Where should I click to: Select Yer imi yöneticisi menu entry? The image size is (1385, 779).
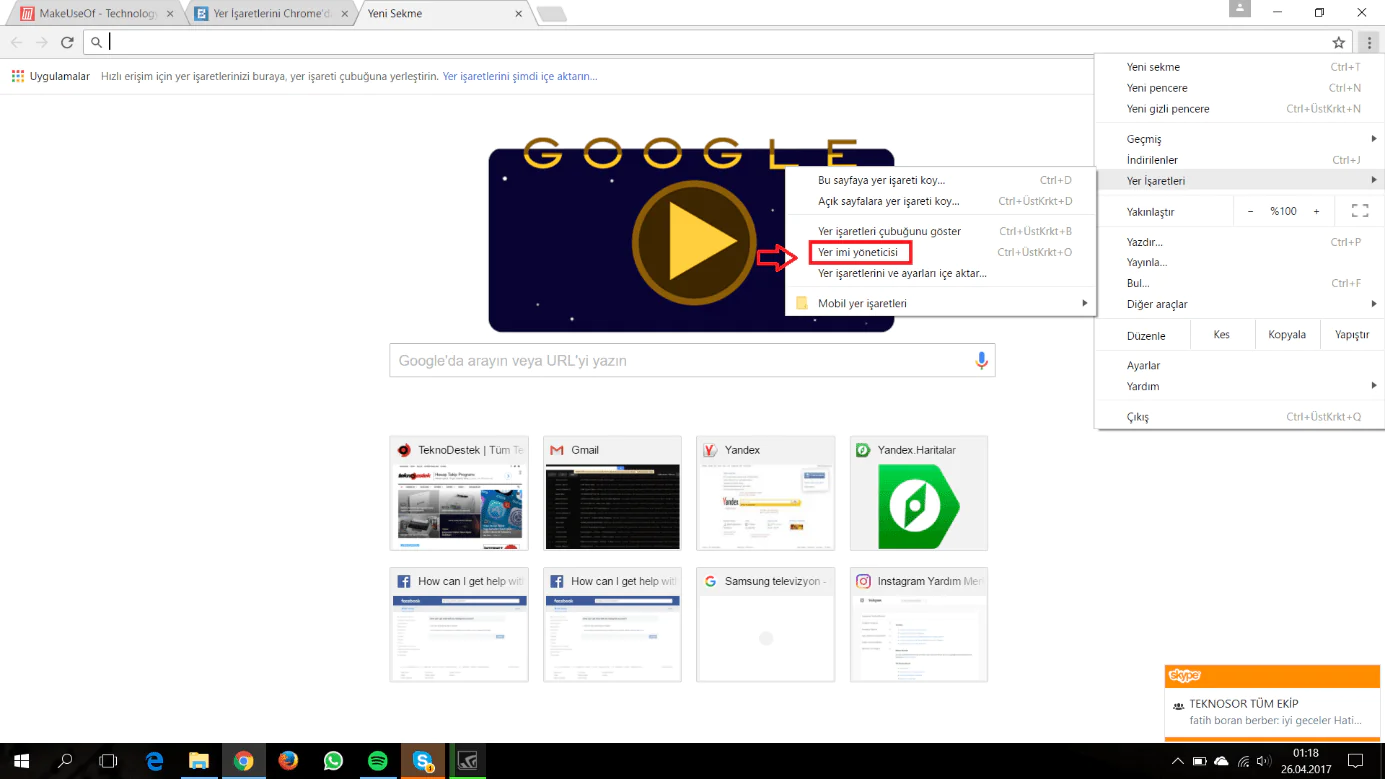click(858, 252)
